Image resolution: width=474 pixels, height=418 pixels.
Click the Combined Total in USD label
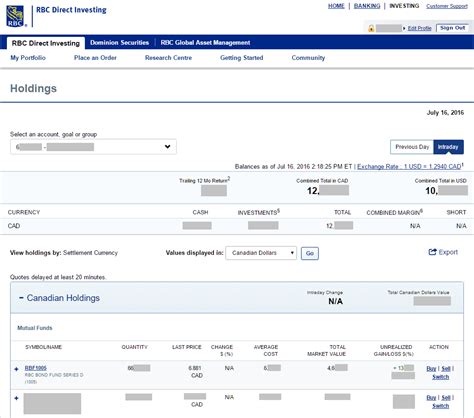click(440, 181)
